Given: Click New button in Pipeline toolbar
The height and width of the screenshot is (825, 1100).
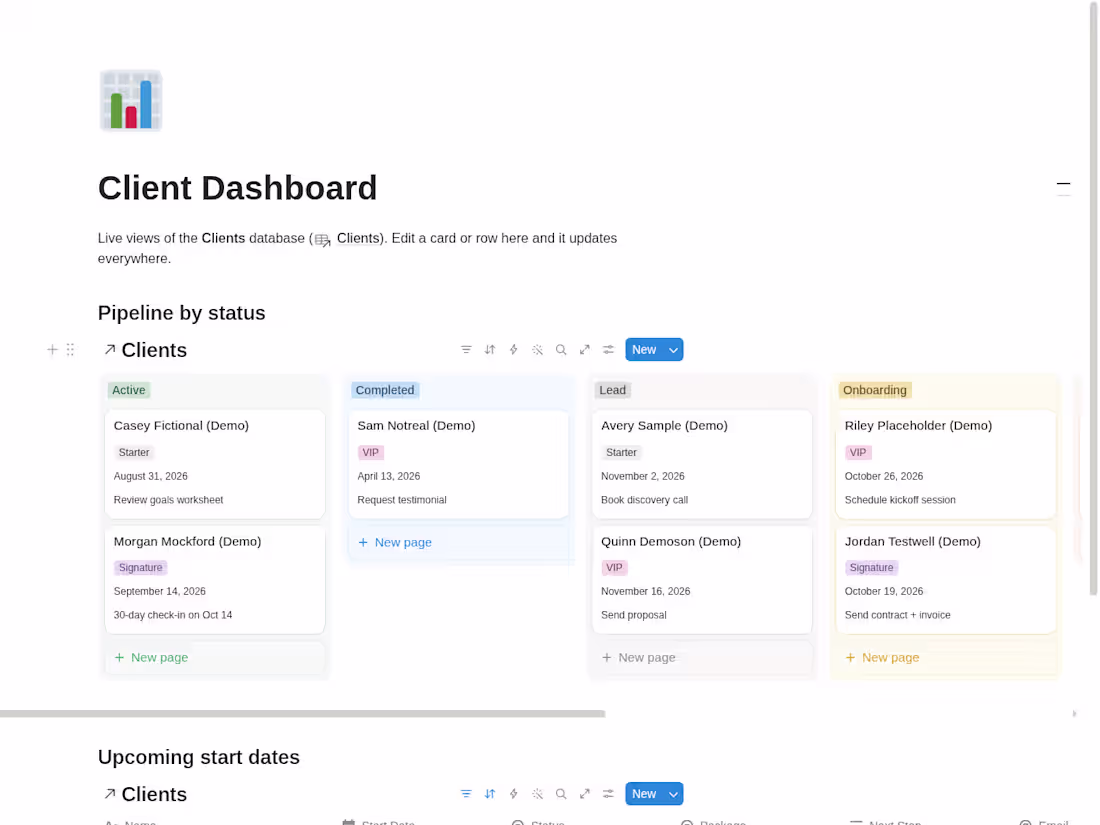Looking at the screenshot, I should coord(644,349).
